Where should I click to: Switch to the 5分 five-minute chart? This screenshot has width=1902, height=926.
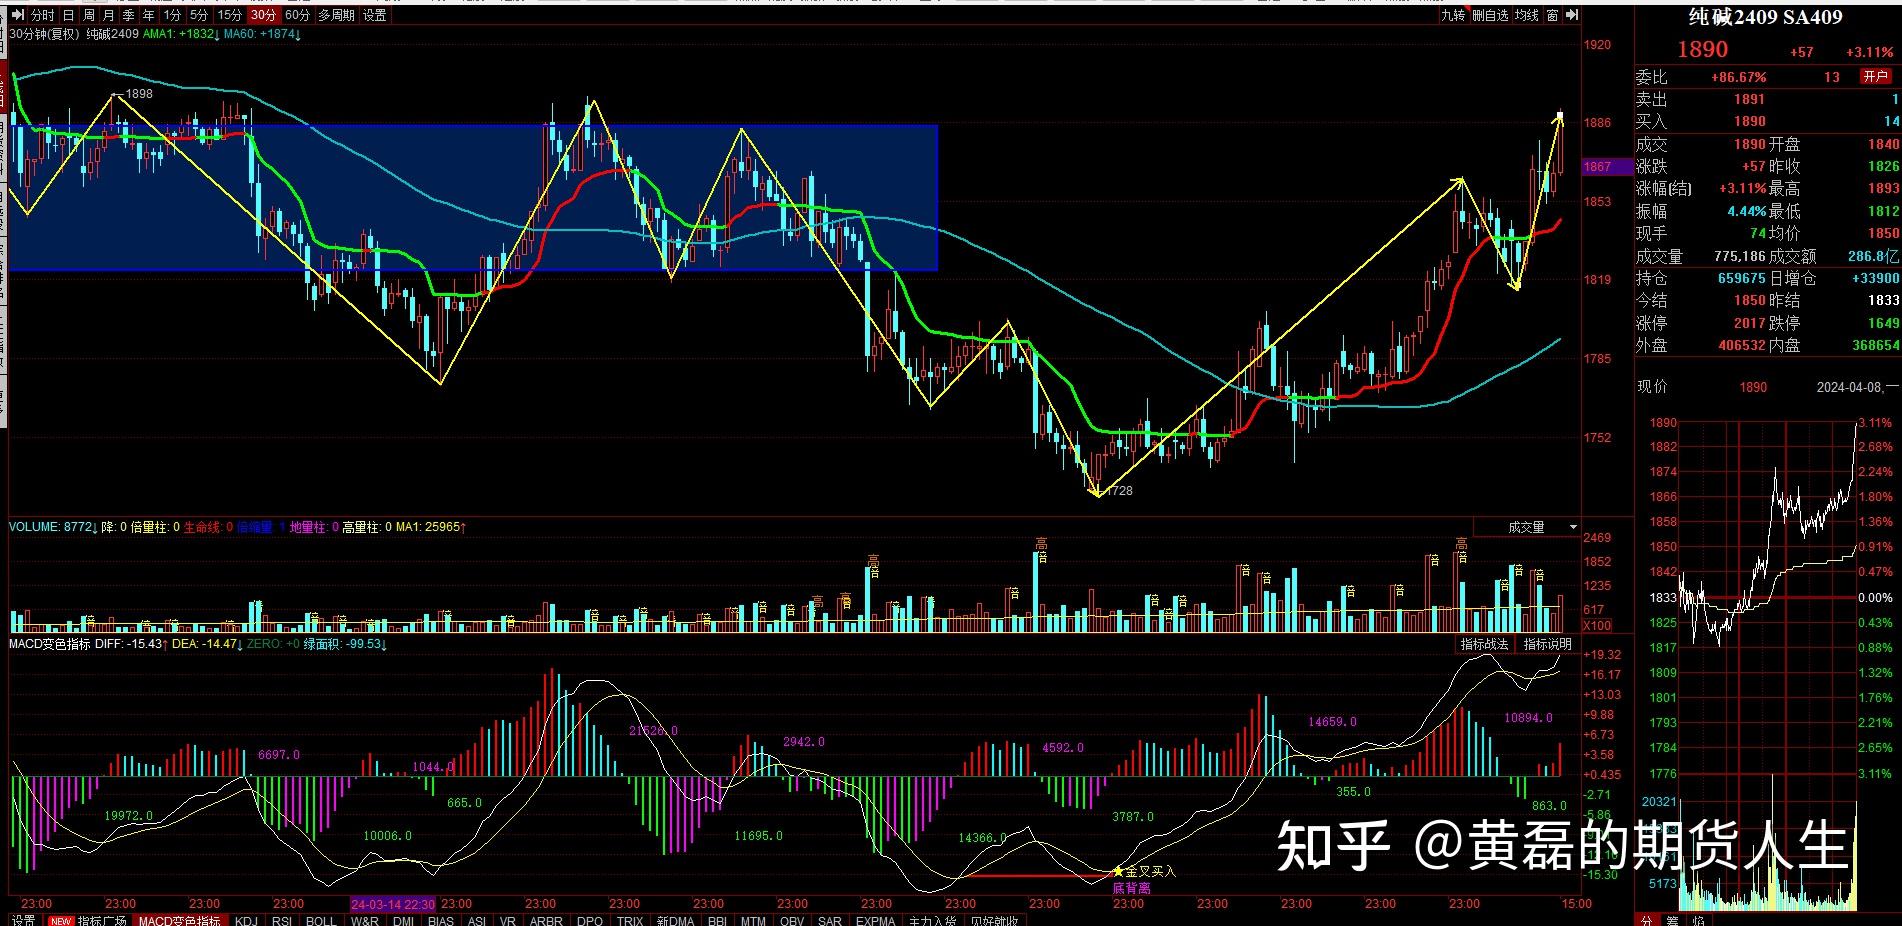[199, 15]
